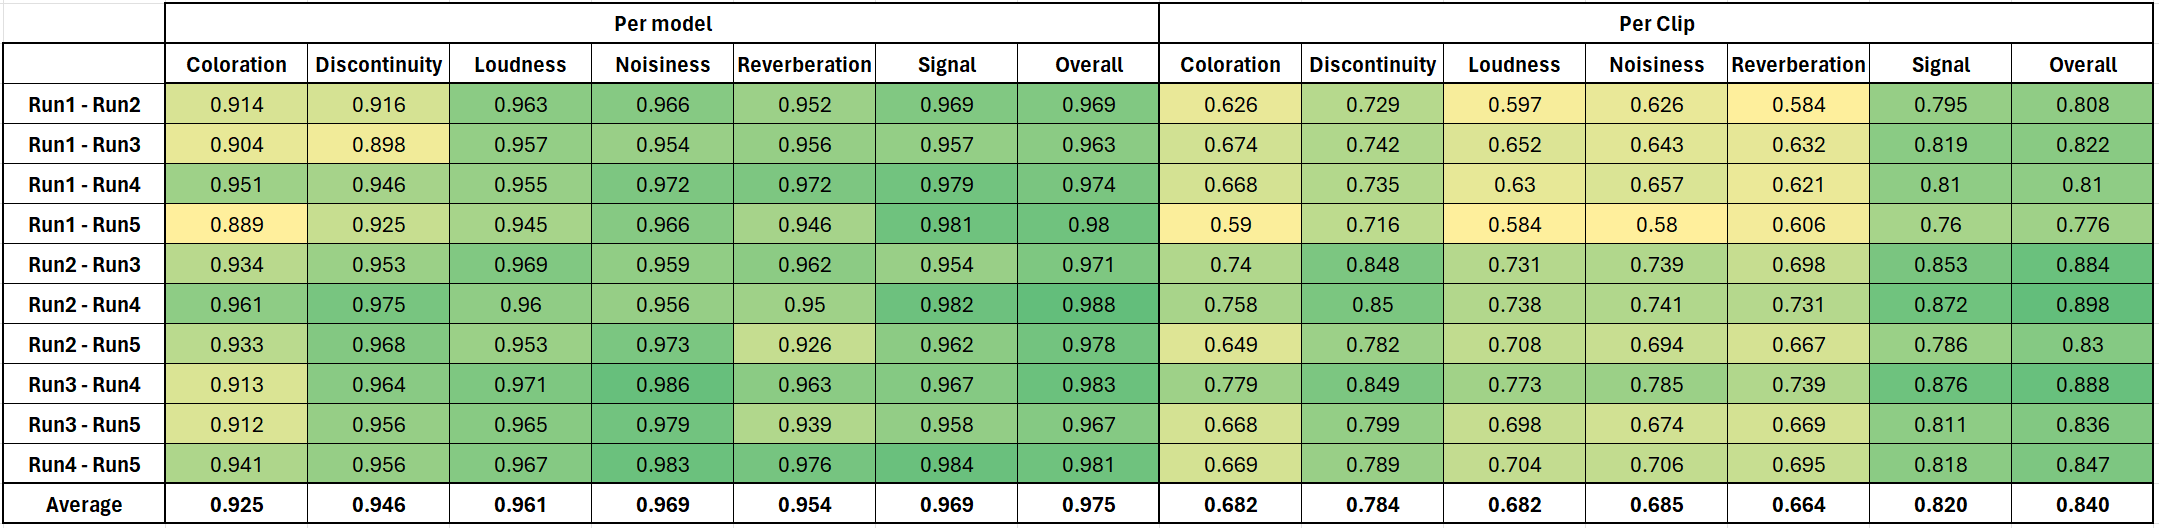Select Per Clip Noisiness cell 0.58
2159x528 pixels.
[x=1656, y=225]
